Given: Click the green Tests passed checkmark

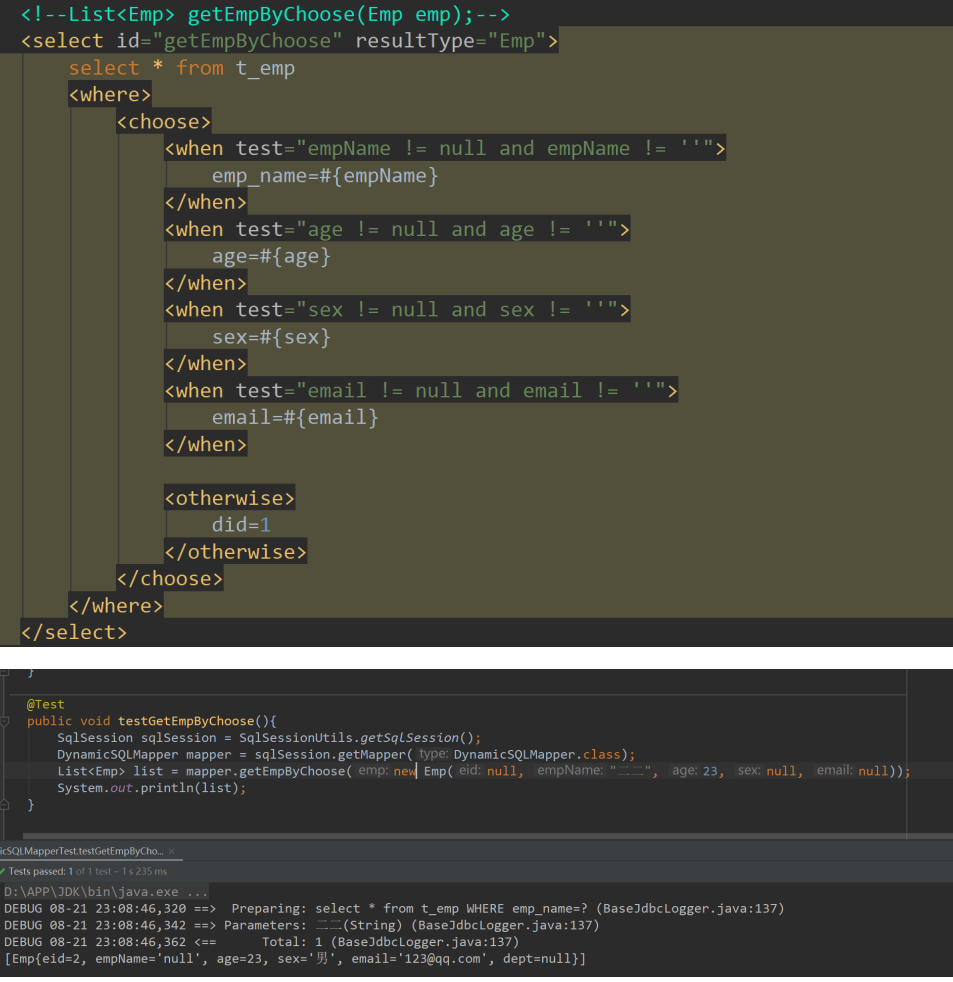Looking at the screenshot, I should click(x=3, y=871).
